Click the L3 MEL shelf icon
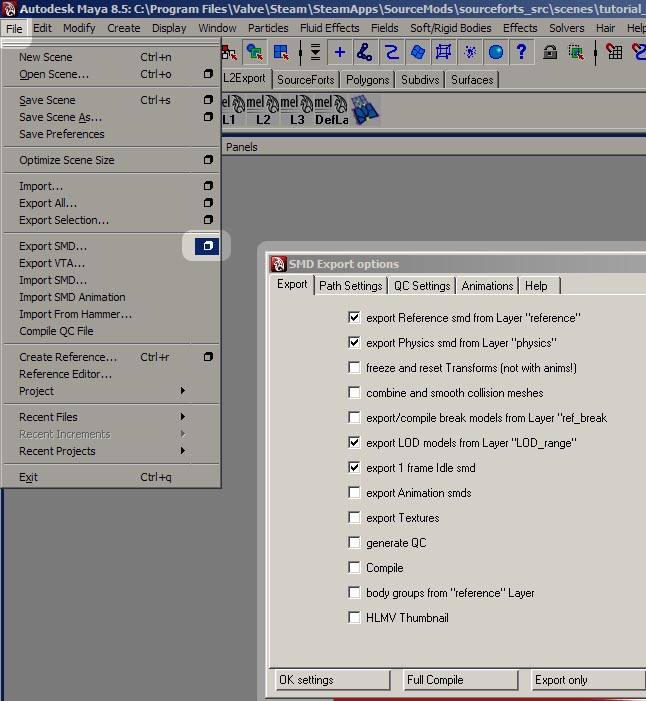 296,110
